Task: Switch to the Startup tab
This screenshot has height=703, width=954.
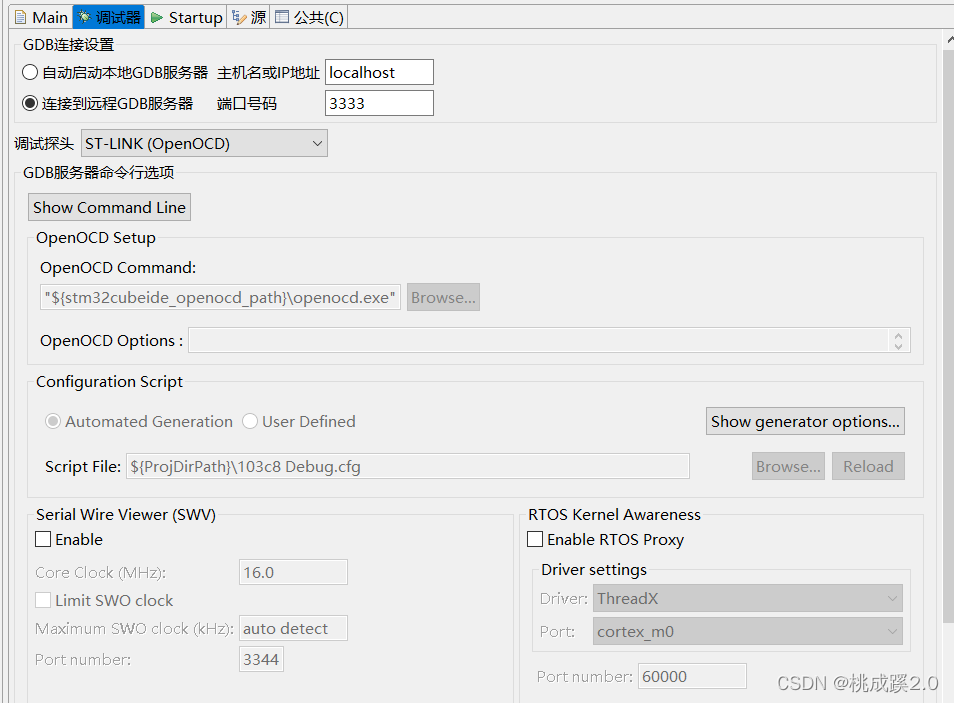Action: coord(186,17)
